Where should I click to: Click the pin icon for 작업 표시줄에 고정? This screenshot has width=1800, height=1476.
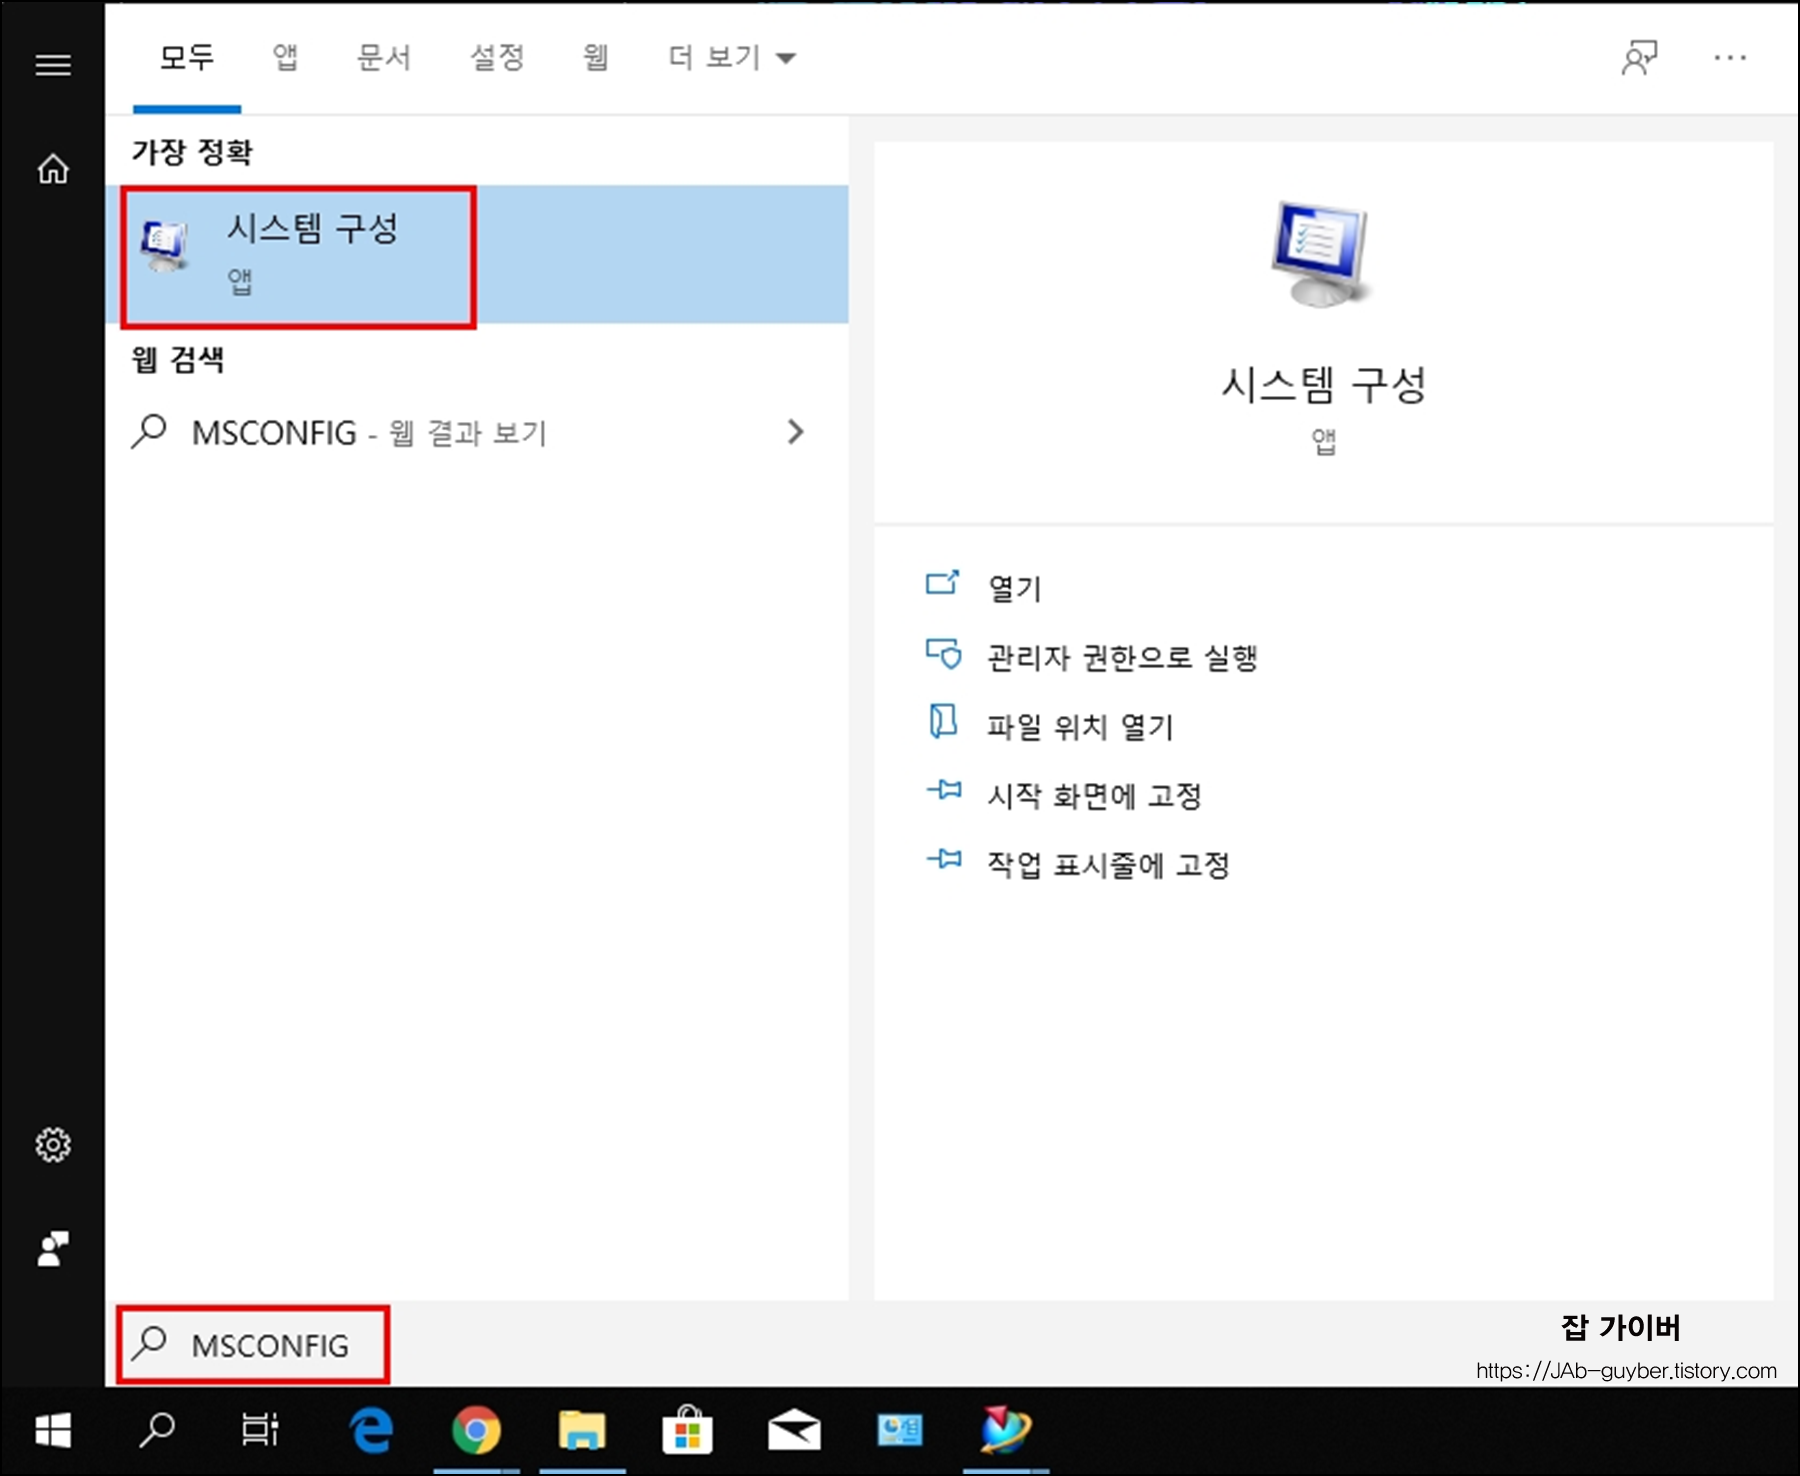[x=944, y=859]
